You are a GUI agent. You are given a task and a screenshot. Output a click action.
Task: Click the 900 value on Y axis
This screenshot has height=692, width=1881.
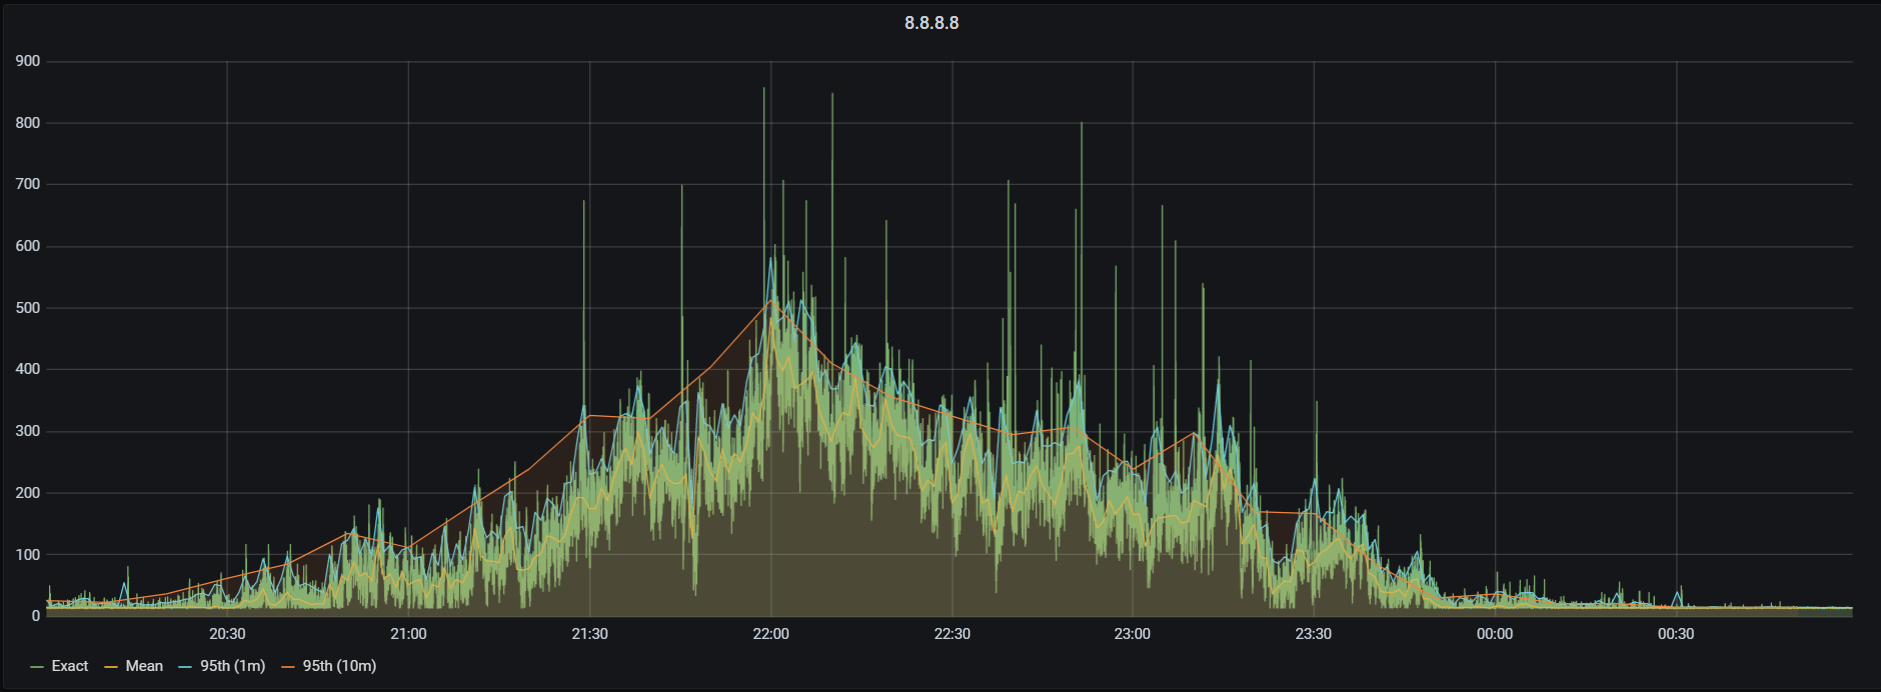(x=28, y=62)
